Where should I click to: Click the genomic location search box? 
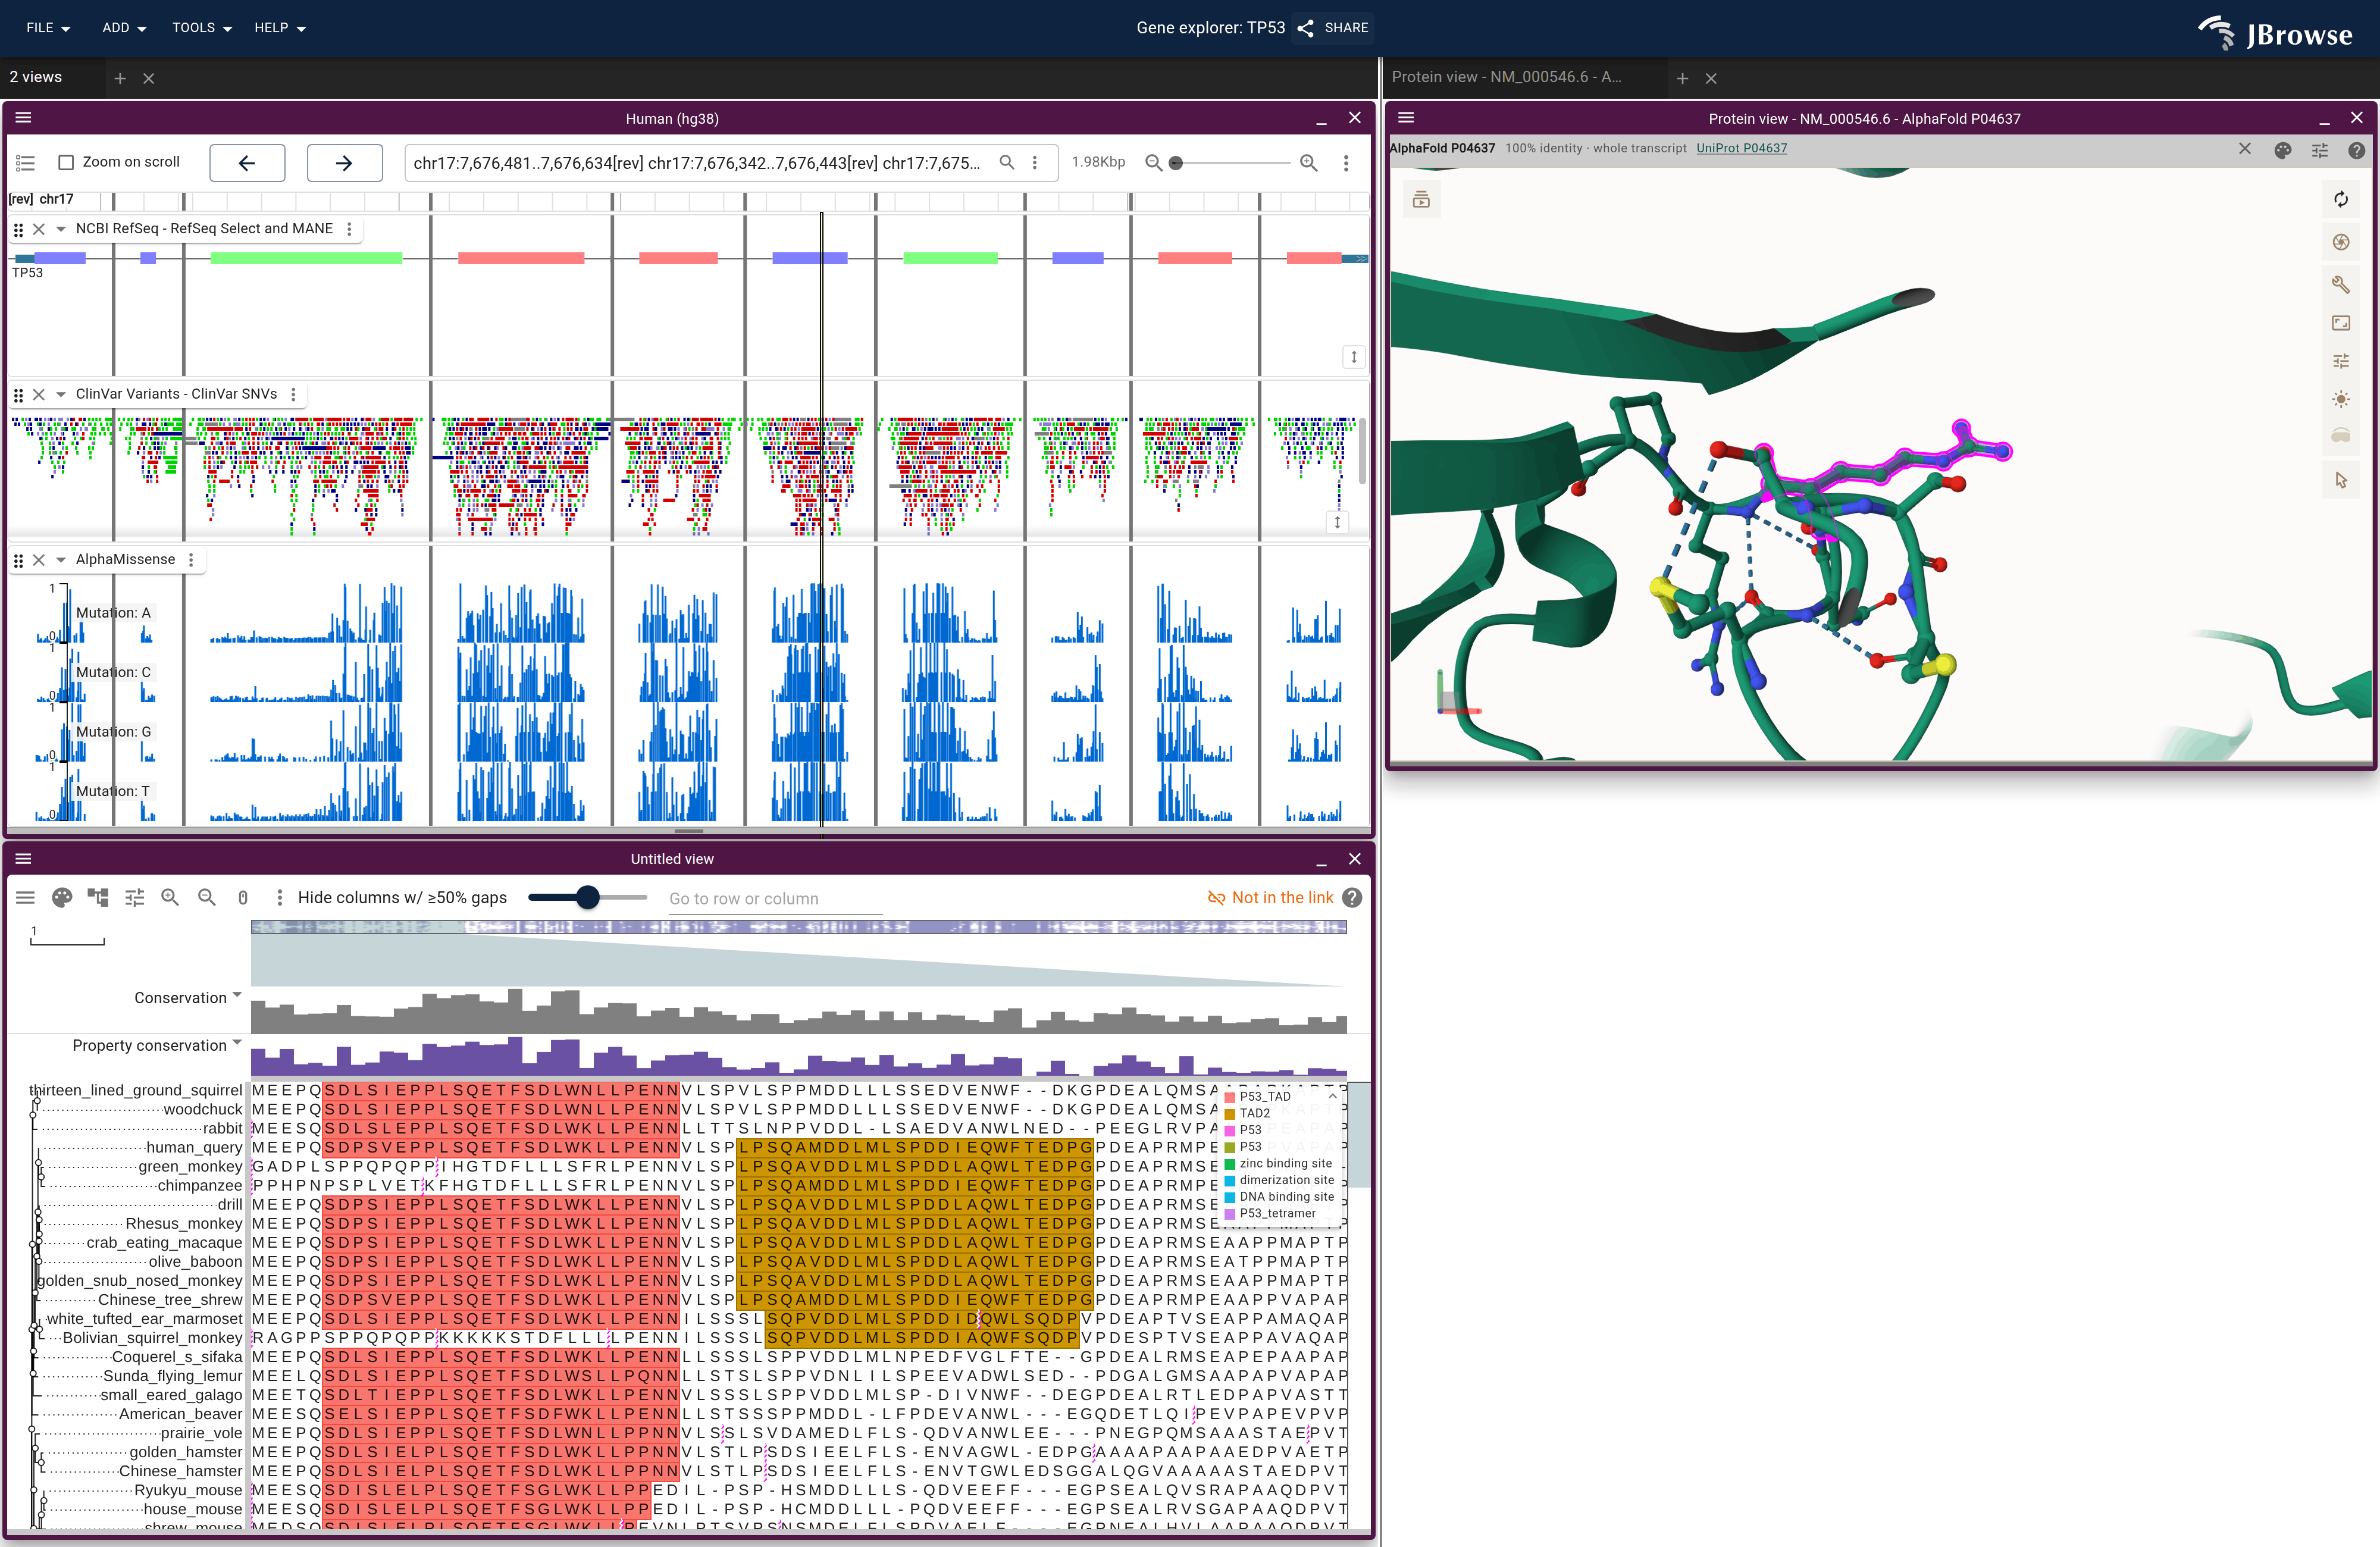pyautogui.click(x=697, y=162)
